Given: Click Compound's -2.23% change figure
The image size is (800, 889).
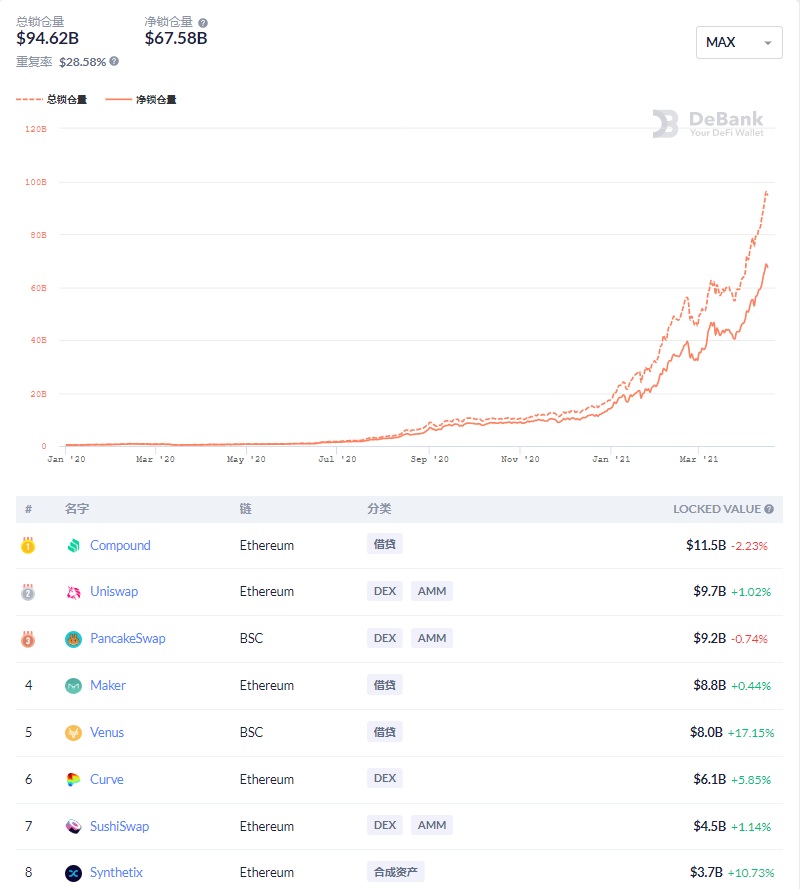Looking at the screenshot, I should point(749,546).
